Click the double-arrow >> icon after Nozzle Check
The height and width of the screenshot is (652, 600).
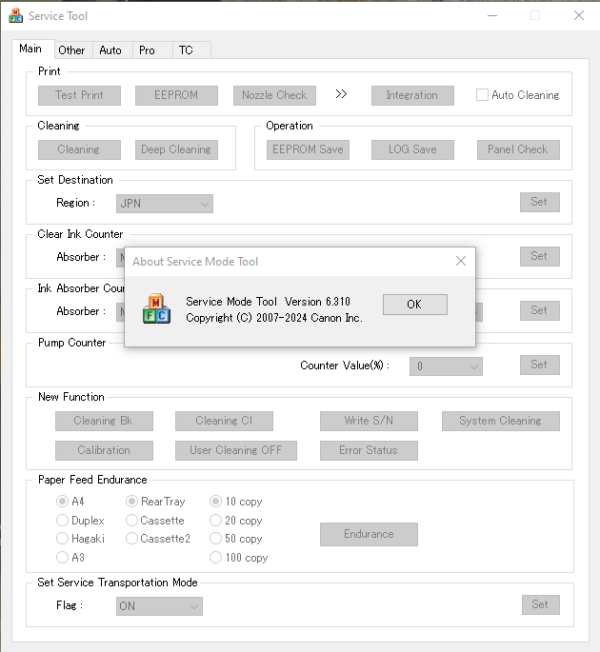(x=341, y=94)
